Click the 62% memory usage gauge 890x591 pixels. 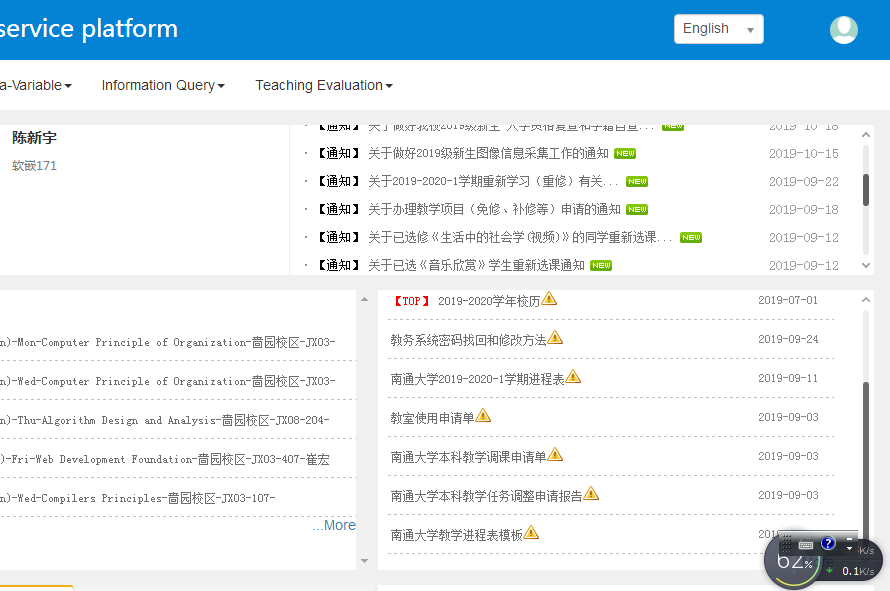[x=794, y=563]
